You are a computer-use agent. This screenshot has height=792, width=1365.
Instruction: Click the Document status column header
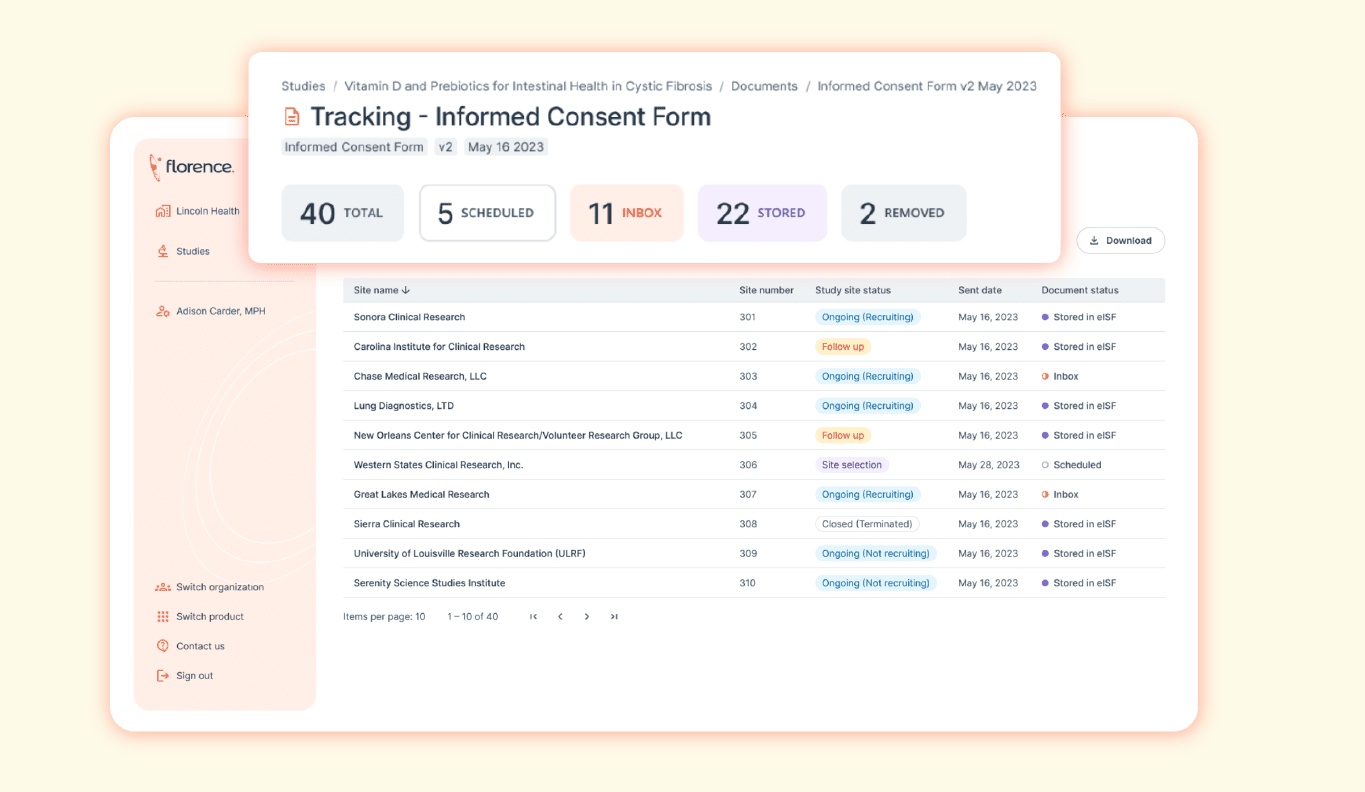pos(1080,290)
